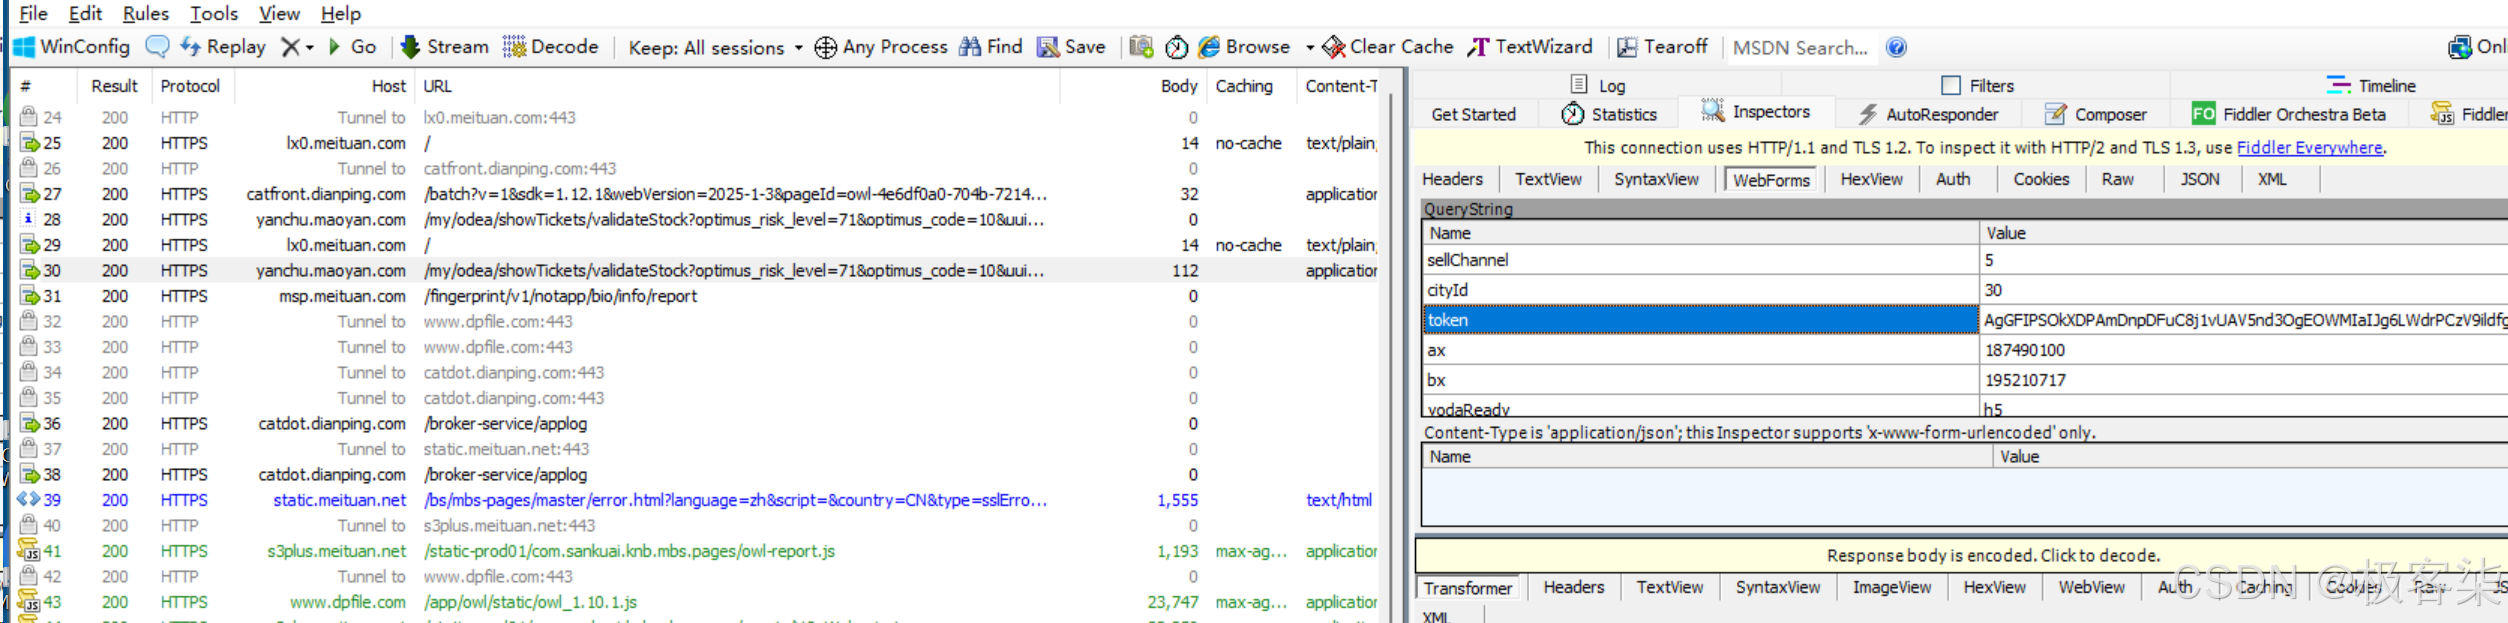Open the Fiddler Orchestra Beta tab
The width and height of the screenshot is (2508, 623).
pyautogui.click(x=2288, y=114)
